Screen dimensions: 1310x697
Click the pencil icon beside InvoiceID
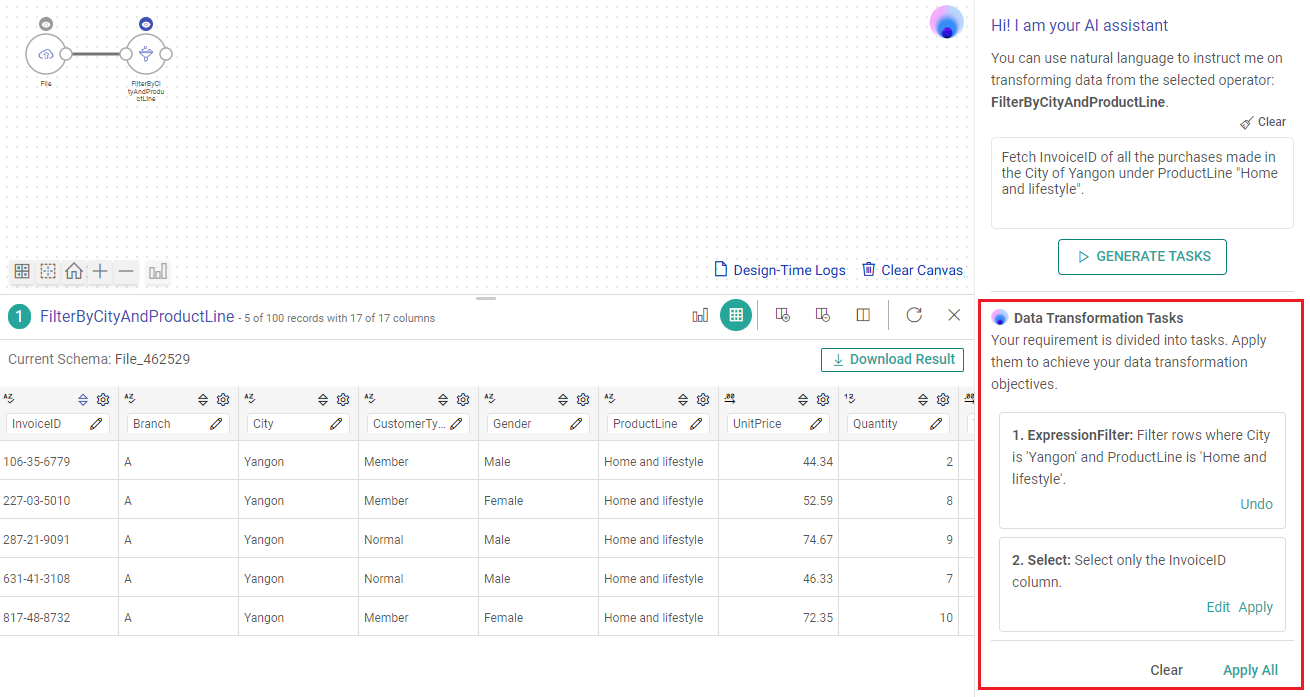[96, 424]
